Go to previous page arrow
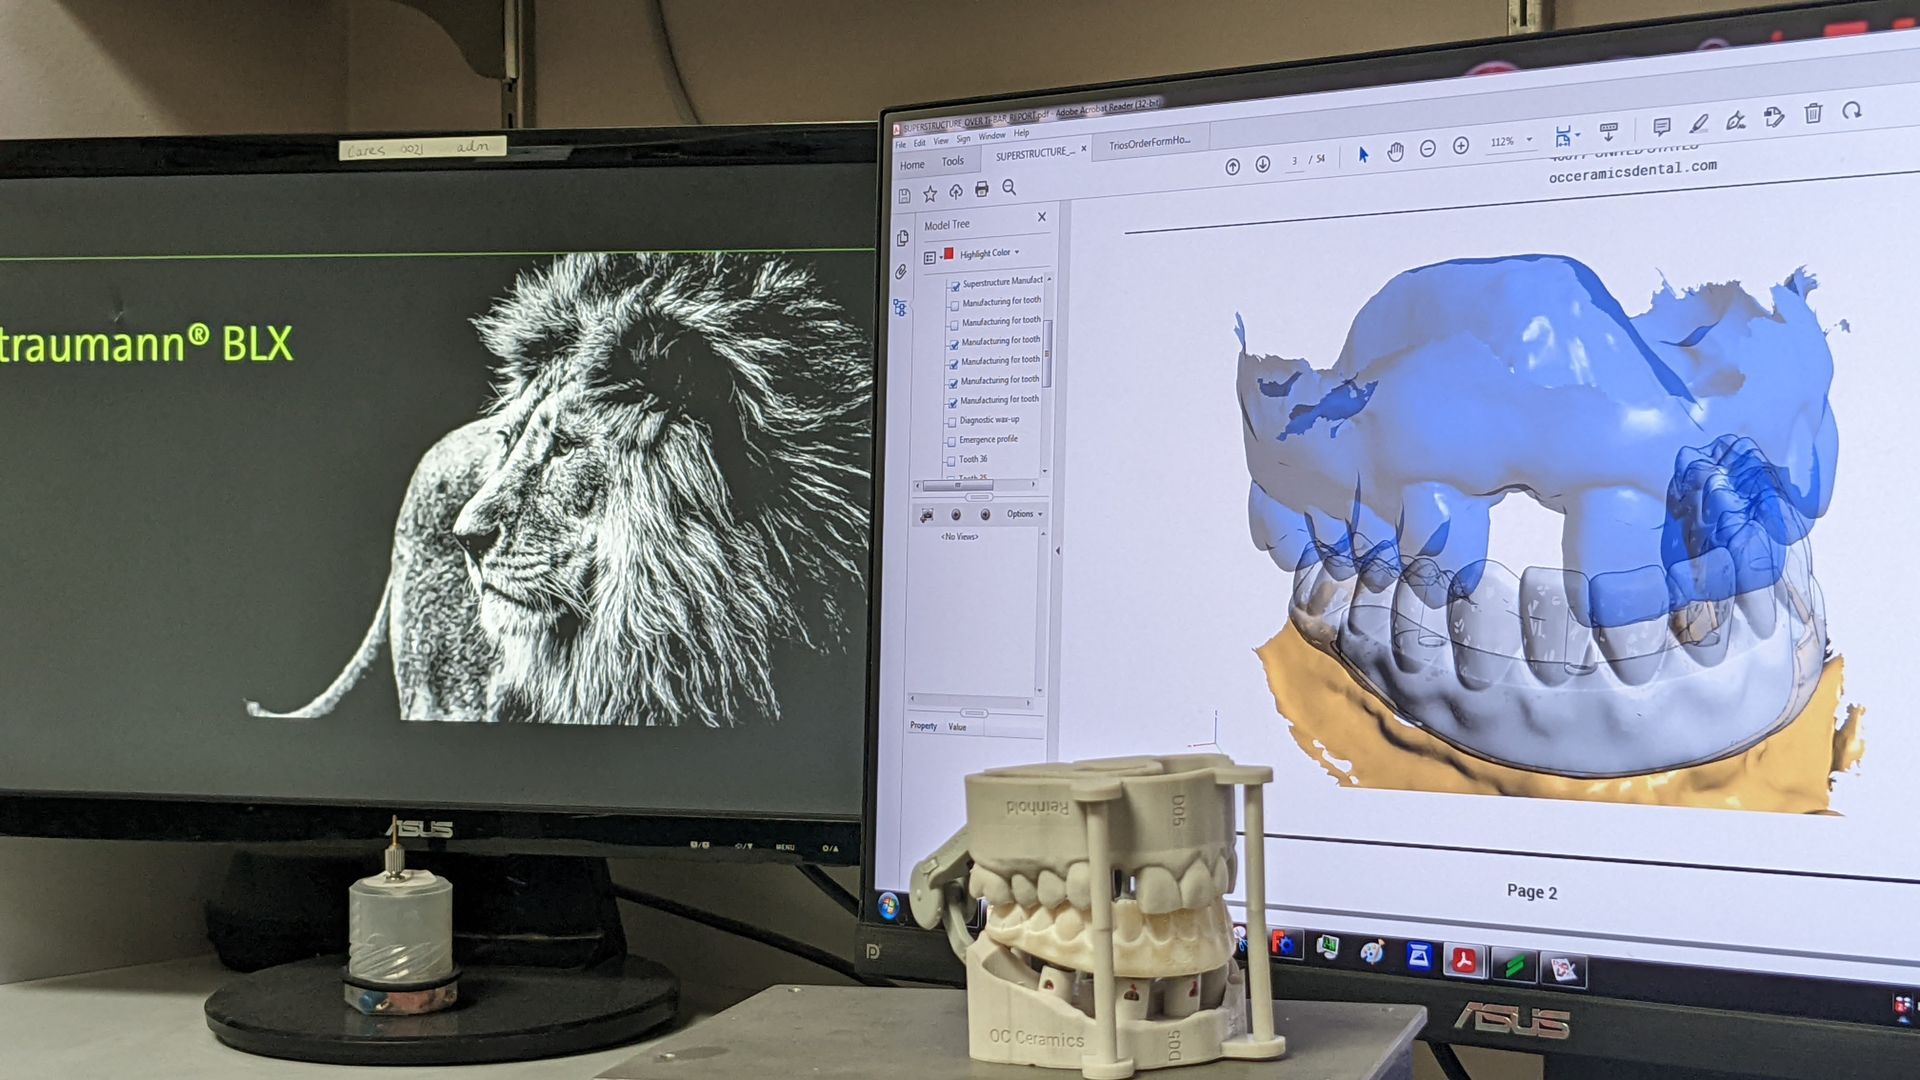 1232,167
